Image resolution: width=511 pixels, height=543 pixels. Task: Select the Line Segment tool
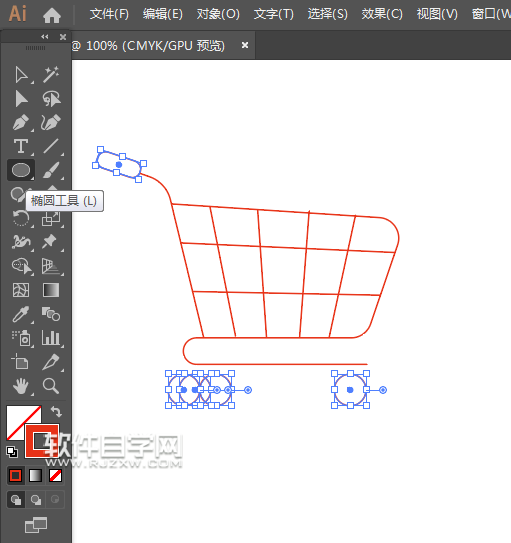[51, 146]
